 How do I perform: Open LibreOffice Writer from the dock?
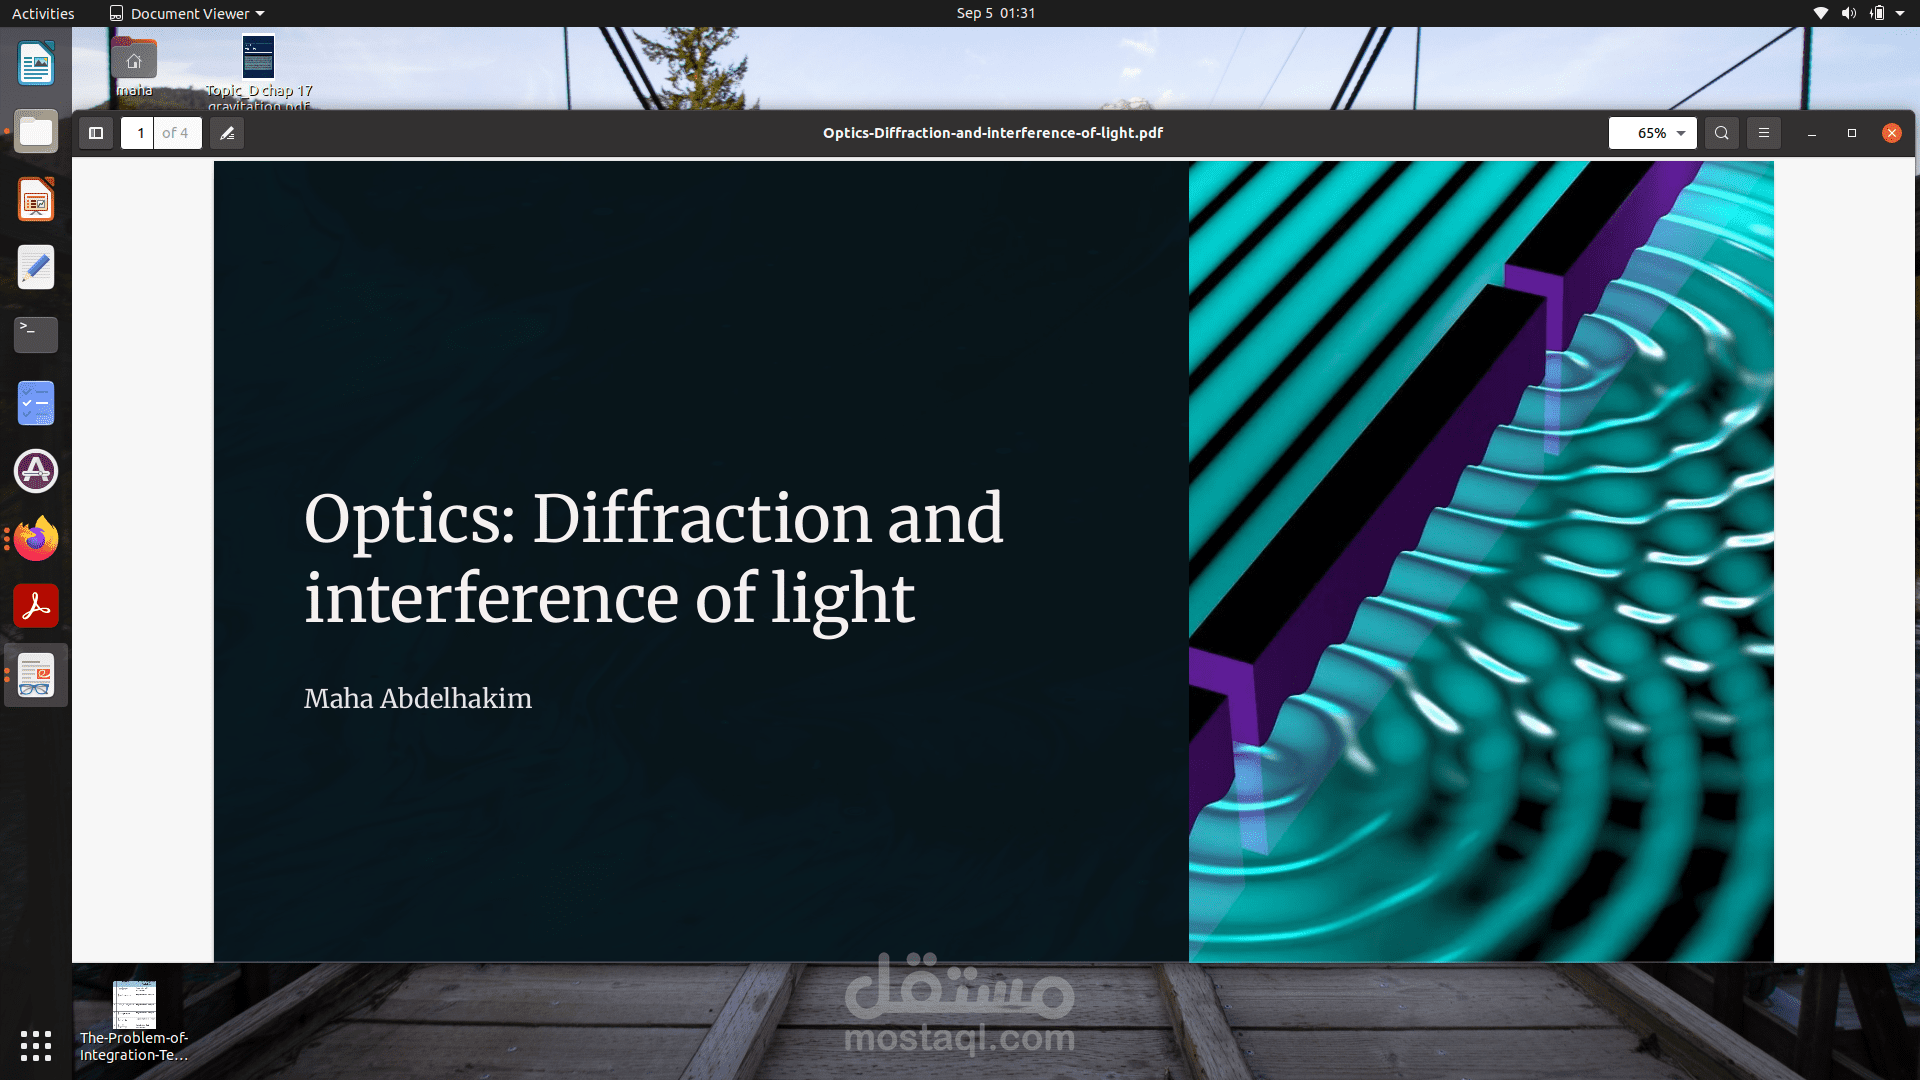[x=35, y=63]
